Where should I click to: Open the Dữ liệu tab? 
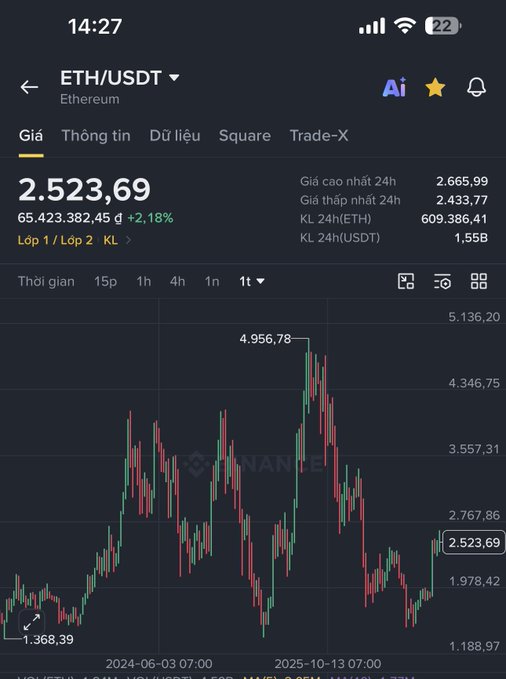175,136
